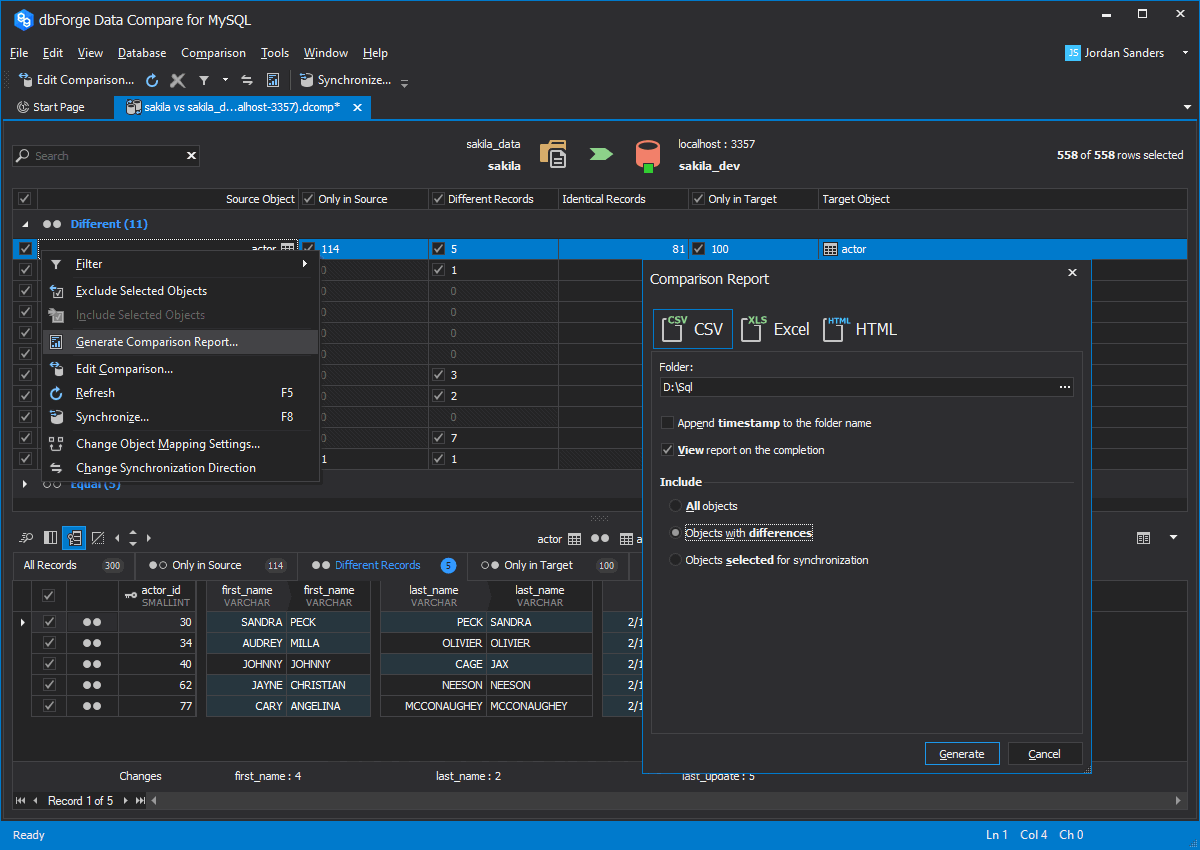
Task: Click the generate report icon in toolbar
Action: [272, 80]
